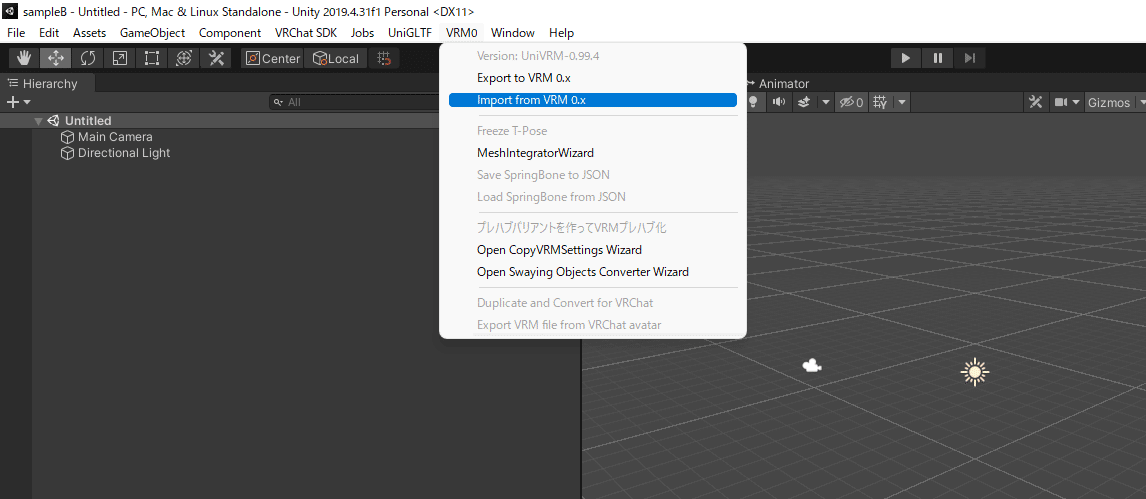This screenshot has height=499, width=1146.
Task: Select the Rect transform tool
Action: coord(152,58)
